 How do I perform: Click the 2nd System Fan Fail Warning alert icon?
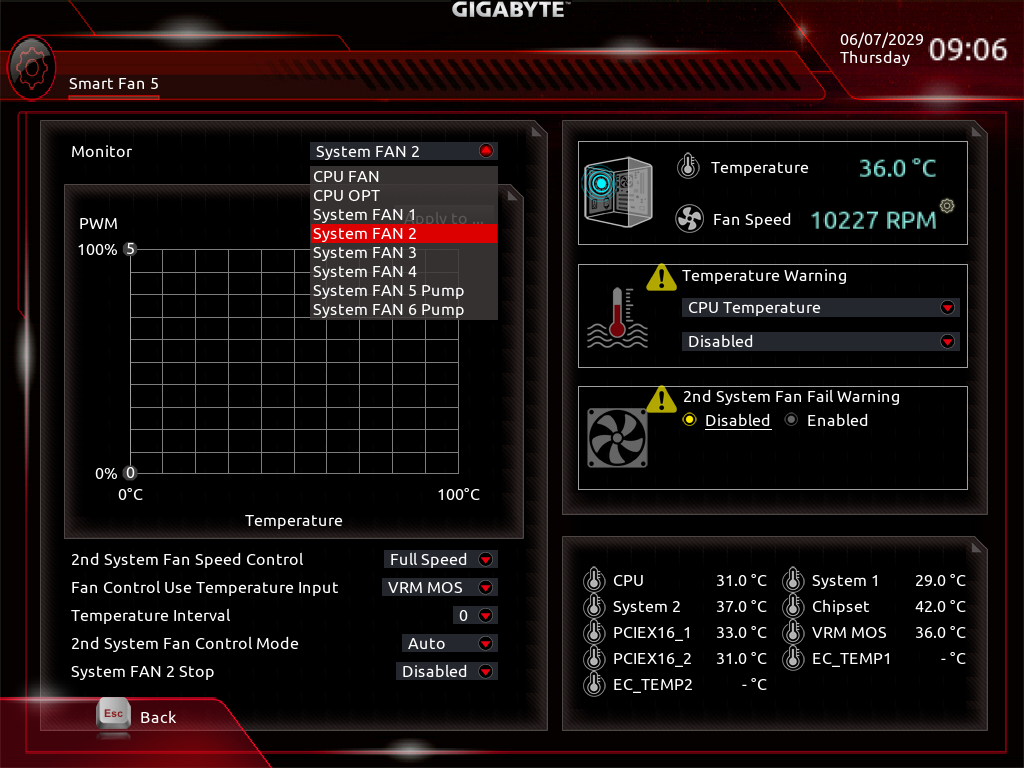point(661,399)
